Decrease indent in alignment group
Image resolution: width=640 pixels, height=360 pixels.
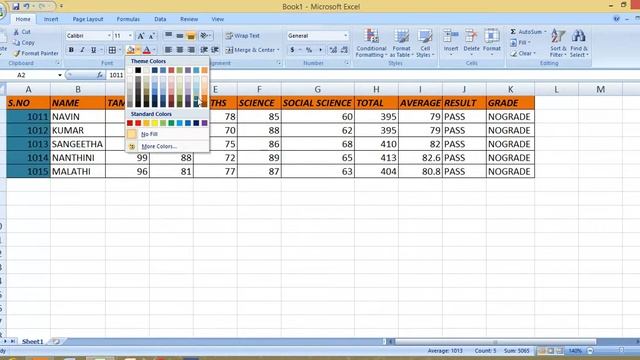coord(204,50)
